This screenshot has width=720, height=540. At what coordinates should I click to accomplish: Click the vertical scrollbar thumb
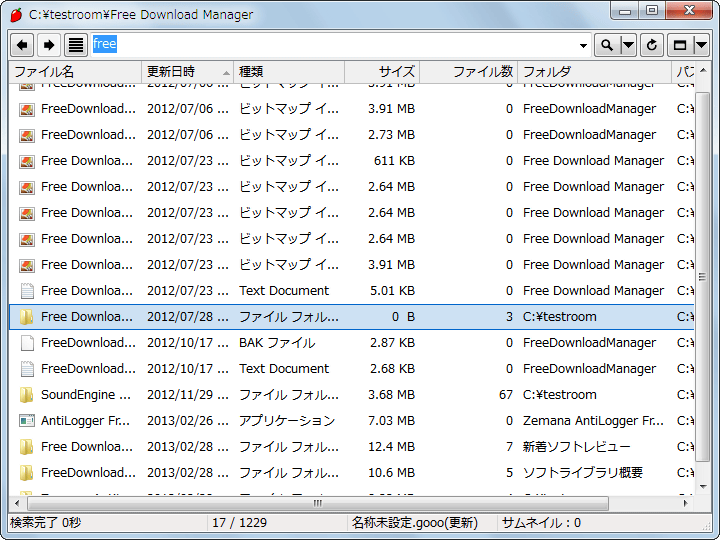click(x=702, y=276)
